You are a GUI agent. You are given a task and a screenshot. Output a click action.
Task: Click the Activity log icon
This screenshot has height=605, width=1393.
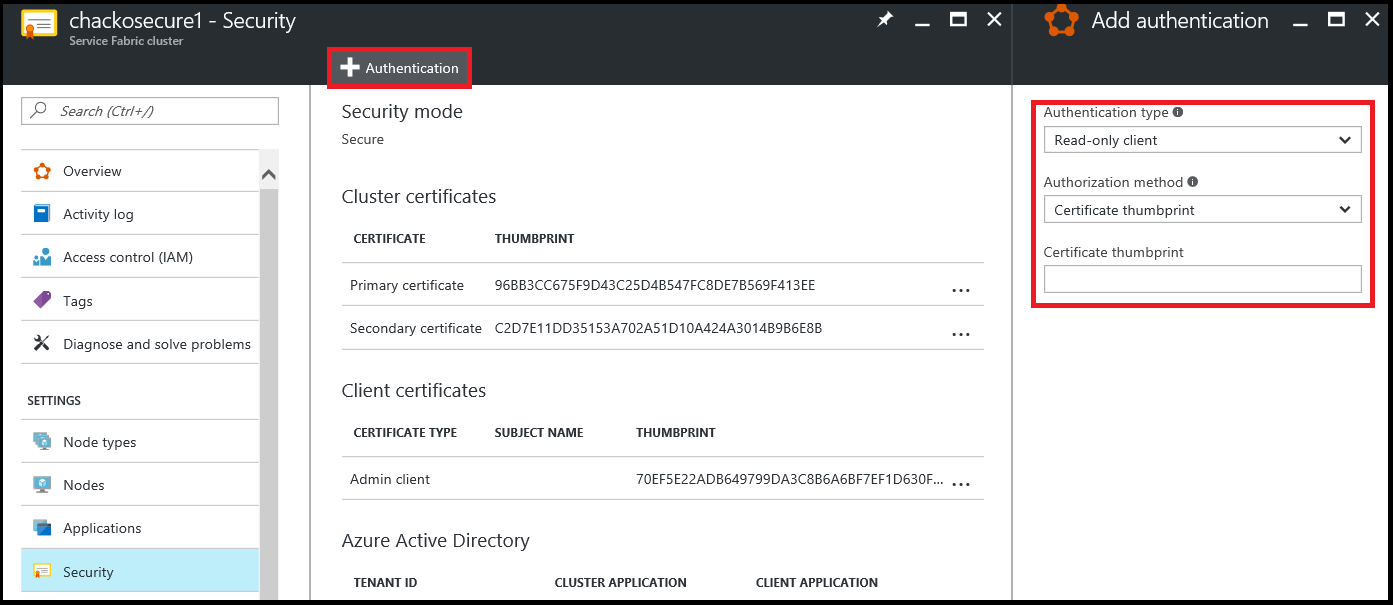pos(42,214)
